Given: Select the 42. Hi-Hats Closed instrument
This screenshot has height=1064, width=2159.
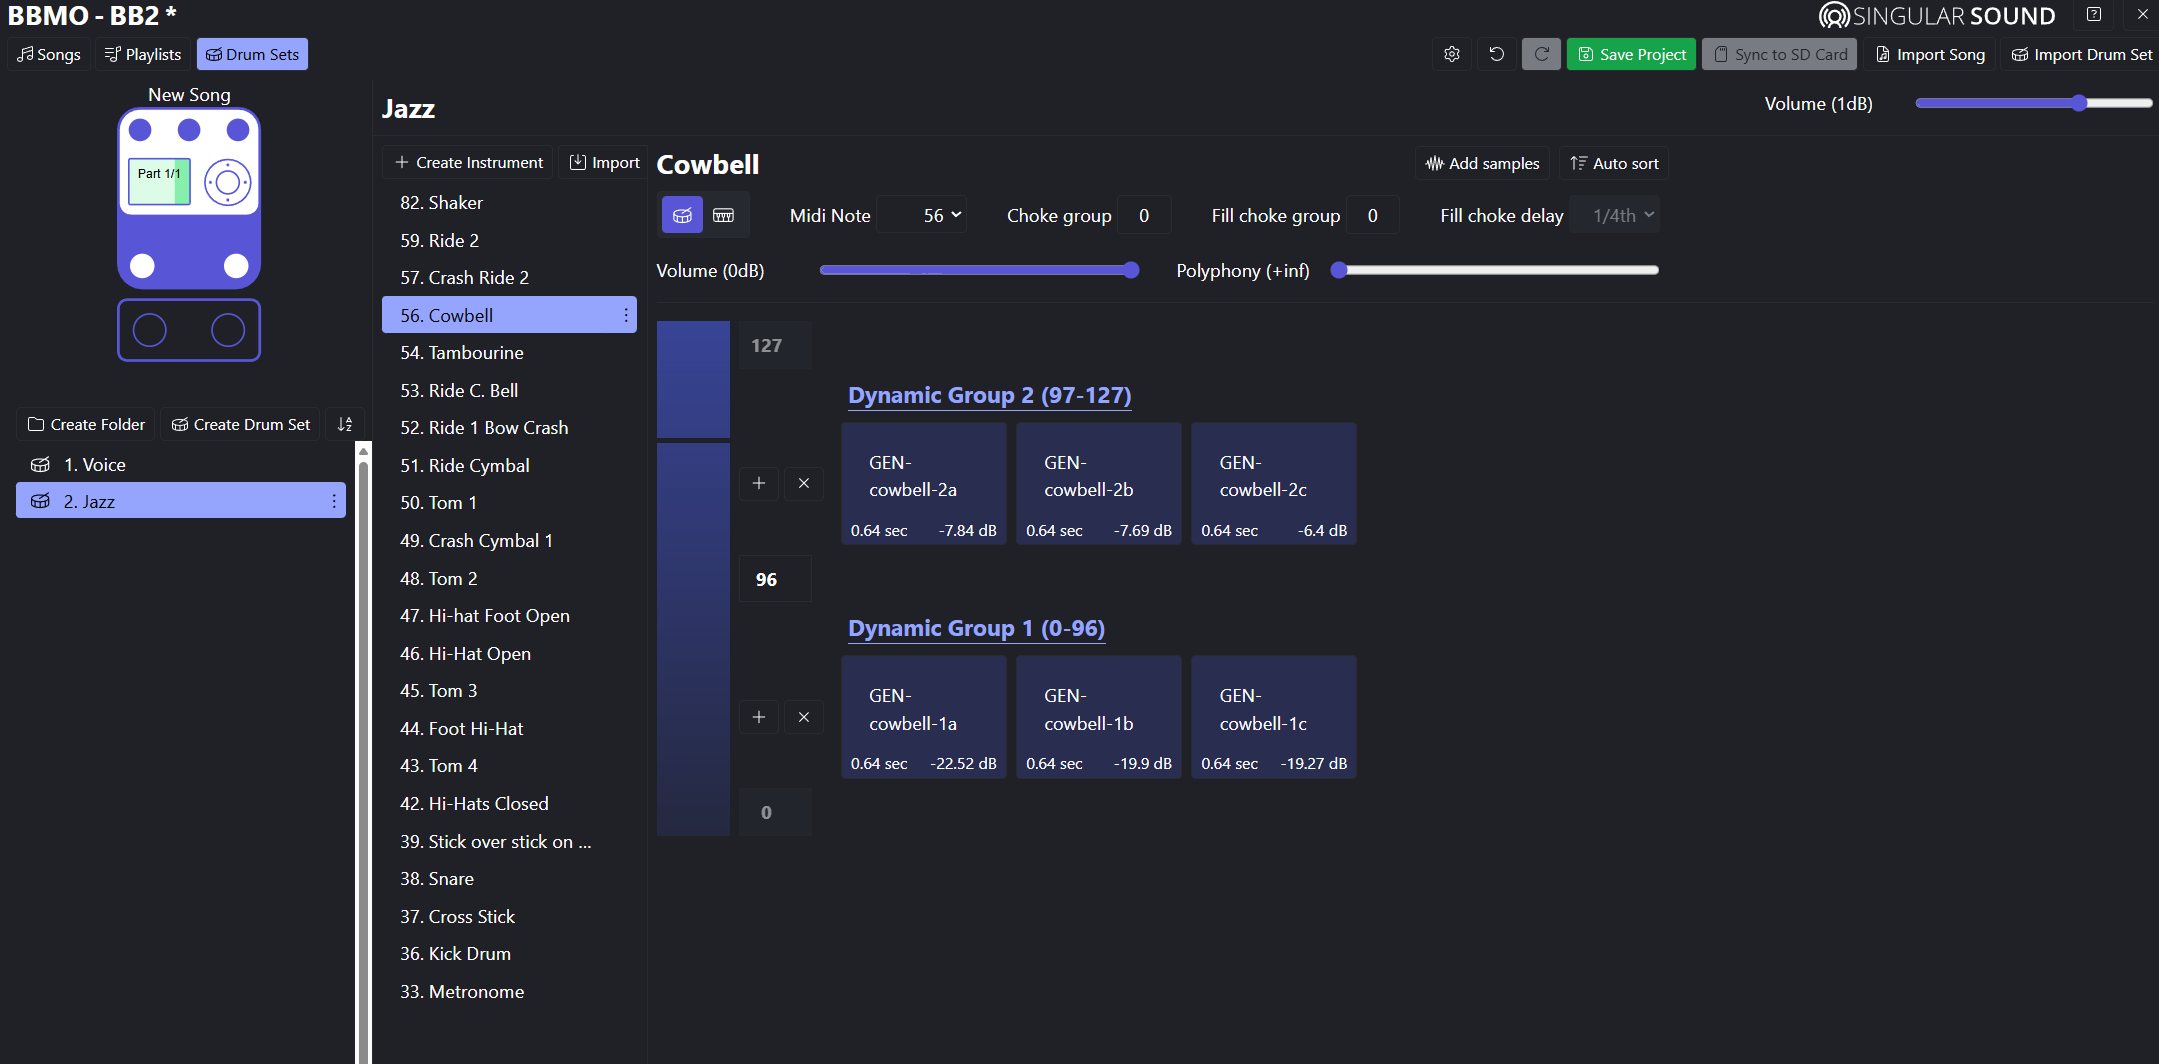Looking at the screenshot, I should [x=509, y=803].
